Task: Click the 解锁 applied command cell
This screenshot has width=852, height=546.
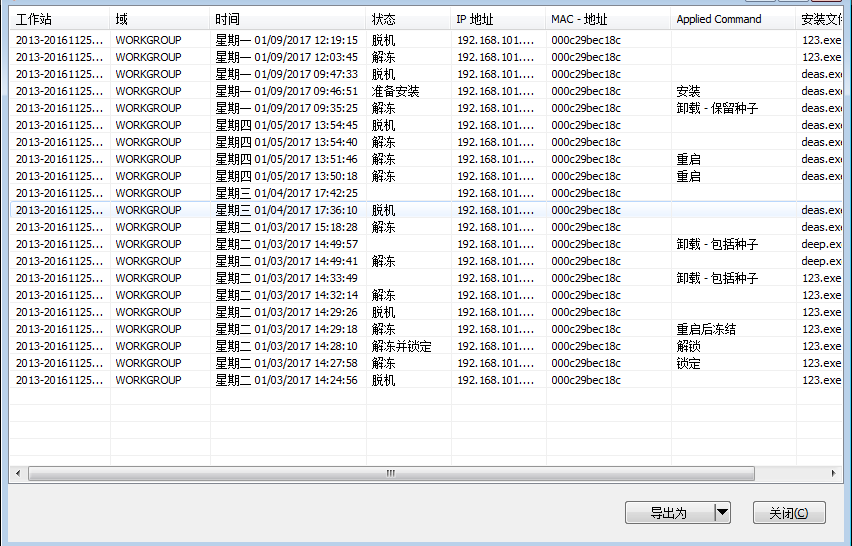Action: [689, 346]
